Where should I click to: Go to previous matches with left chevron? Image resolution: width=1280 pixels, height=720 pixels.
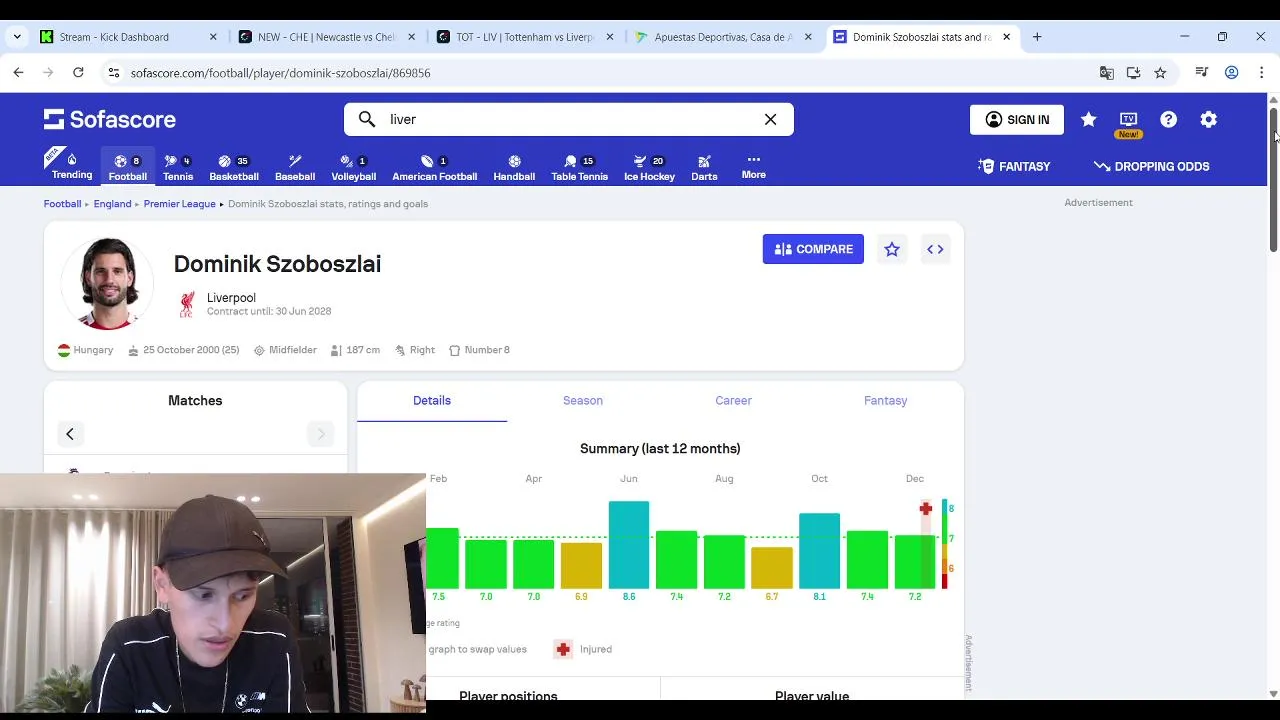(x=70, y=433)
